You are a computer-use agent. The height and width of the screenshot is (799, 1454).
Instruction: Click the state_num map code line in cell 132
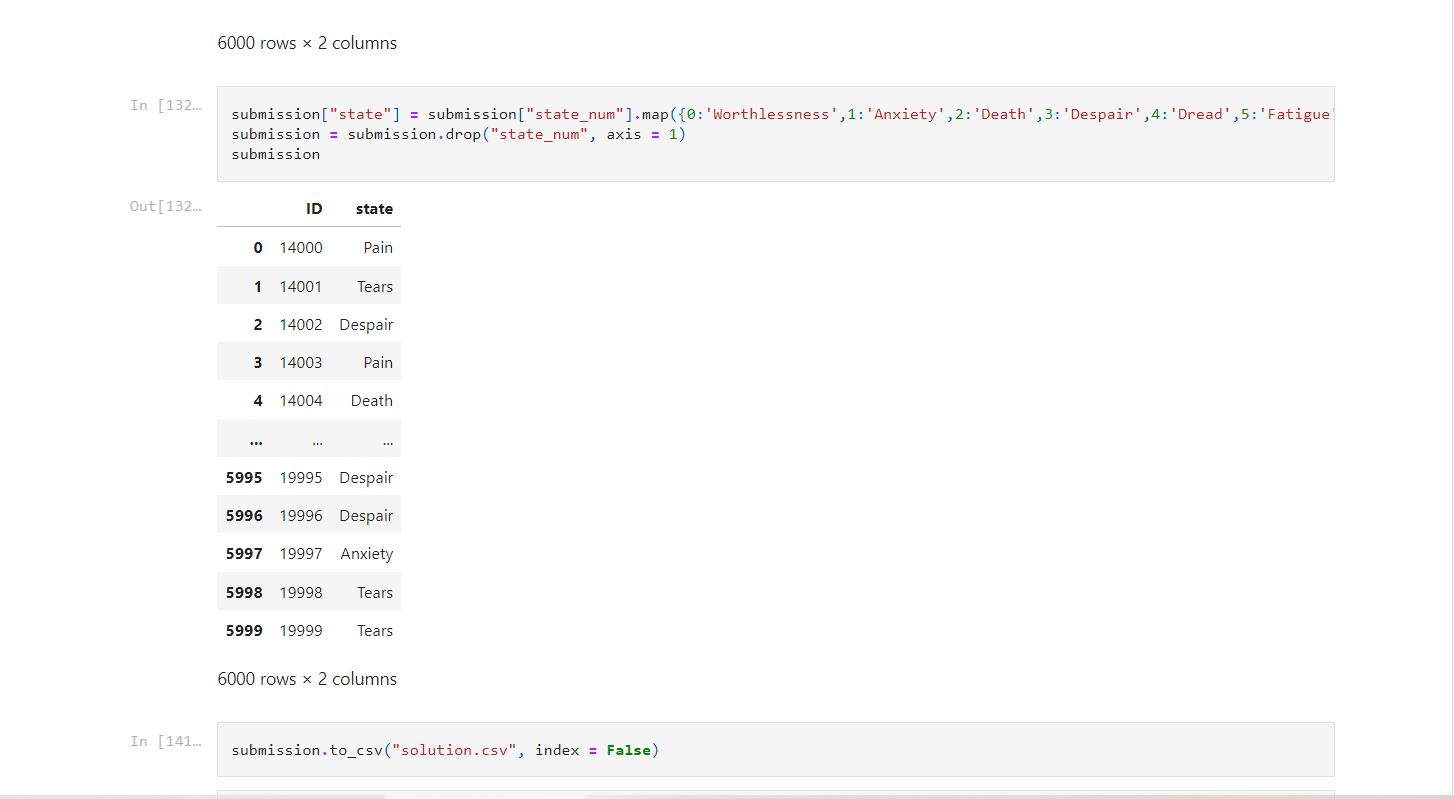pos(782,114)
